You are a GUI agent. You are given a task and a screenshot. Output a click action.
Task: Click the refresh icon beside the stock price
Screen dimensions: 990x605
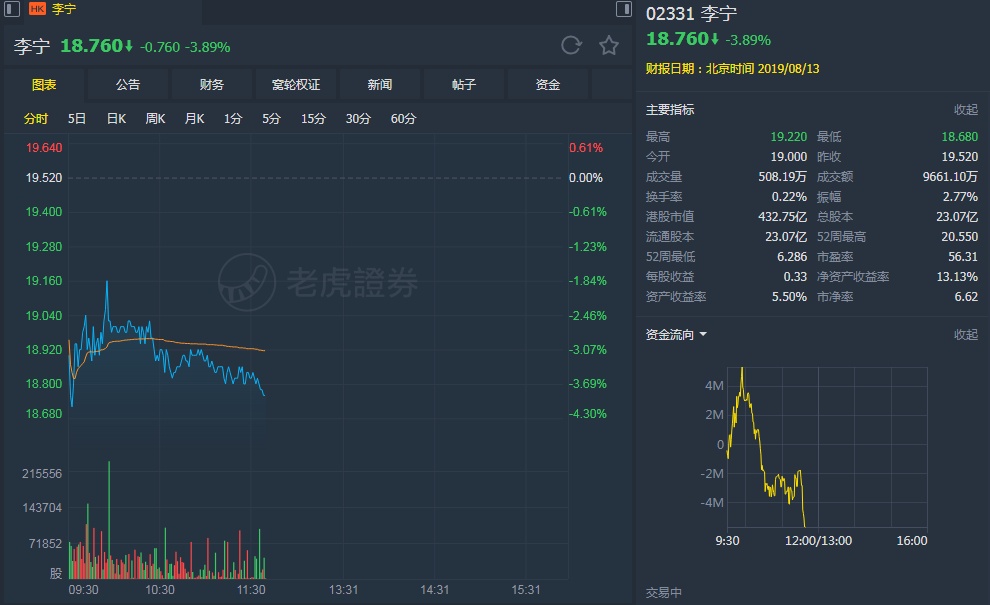tap(571, 45)
